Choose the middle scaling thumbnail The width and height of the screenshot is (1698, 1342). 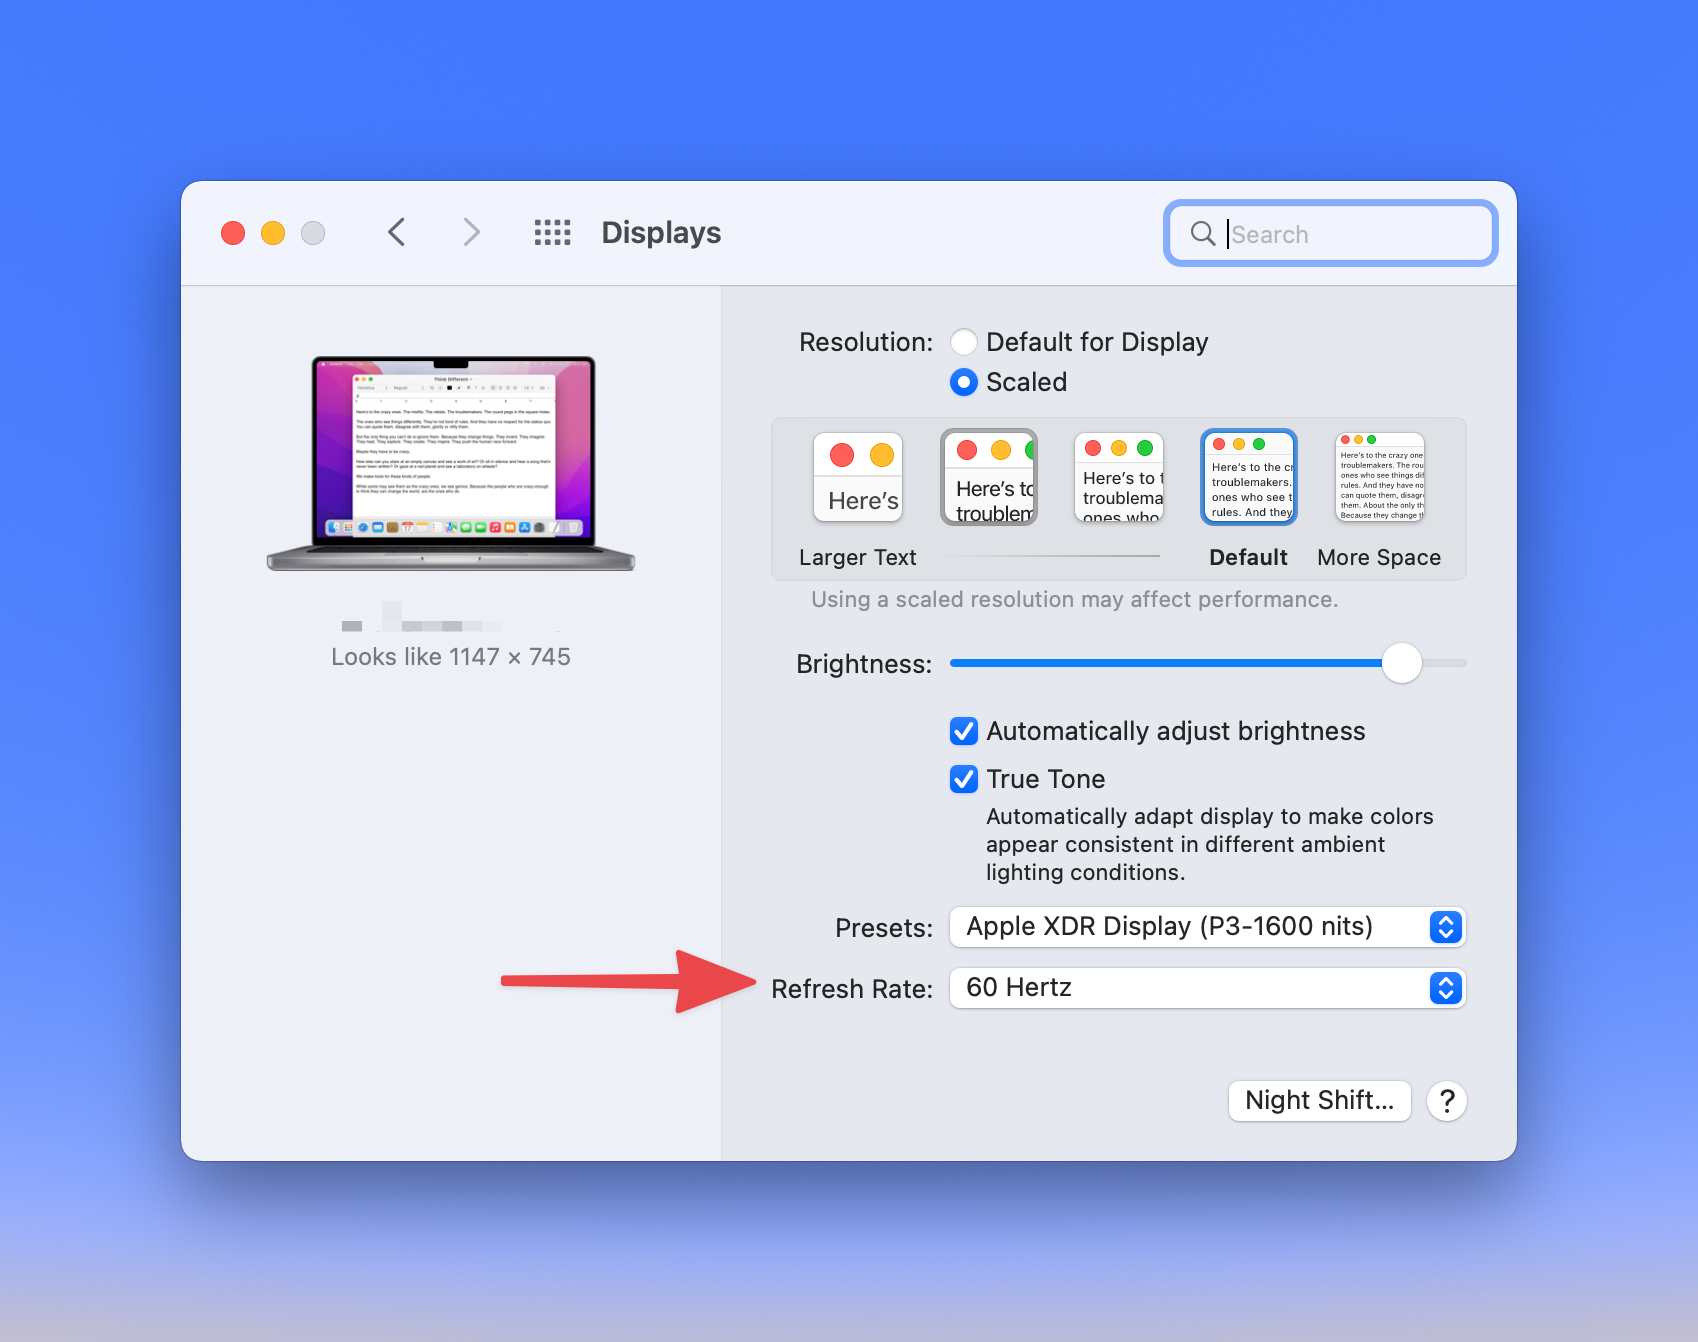(x=1119, y=477)
